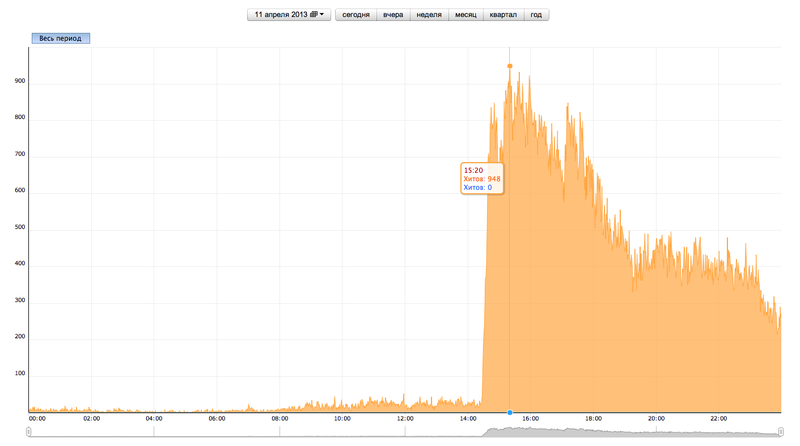Click the 00:00 time axis label
Image resolution: width=800 pixels, height=446 pixels.
(37, 418)
